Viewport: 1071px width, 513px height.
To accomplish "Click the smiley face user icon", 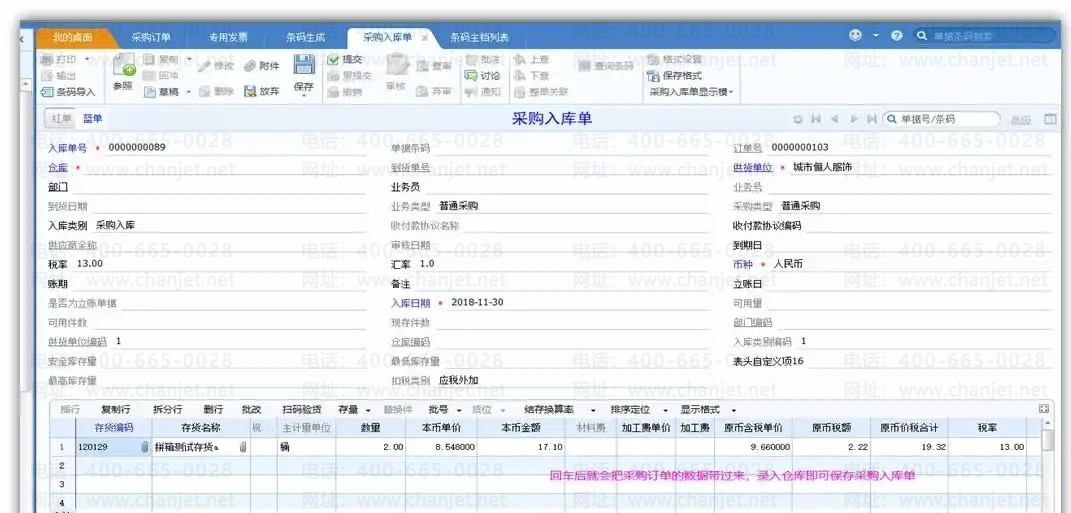I will [x=855, y=36].
